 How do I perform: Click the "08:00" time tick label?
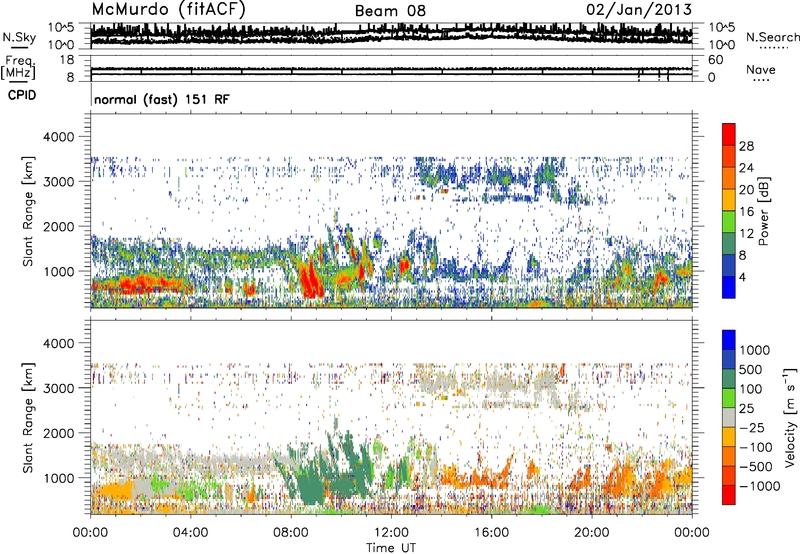(291, 533)
